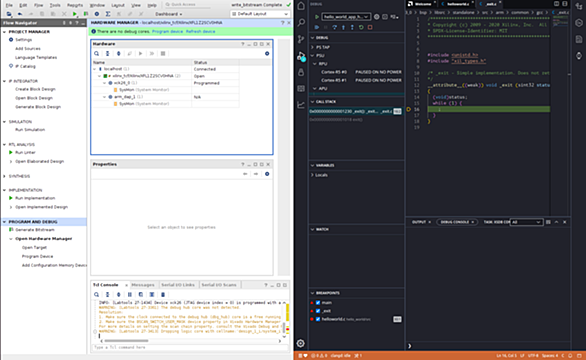Screen dimensions: 586x360
Task: Open Source Control view in activity bar
Action: 301,39
